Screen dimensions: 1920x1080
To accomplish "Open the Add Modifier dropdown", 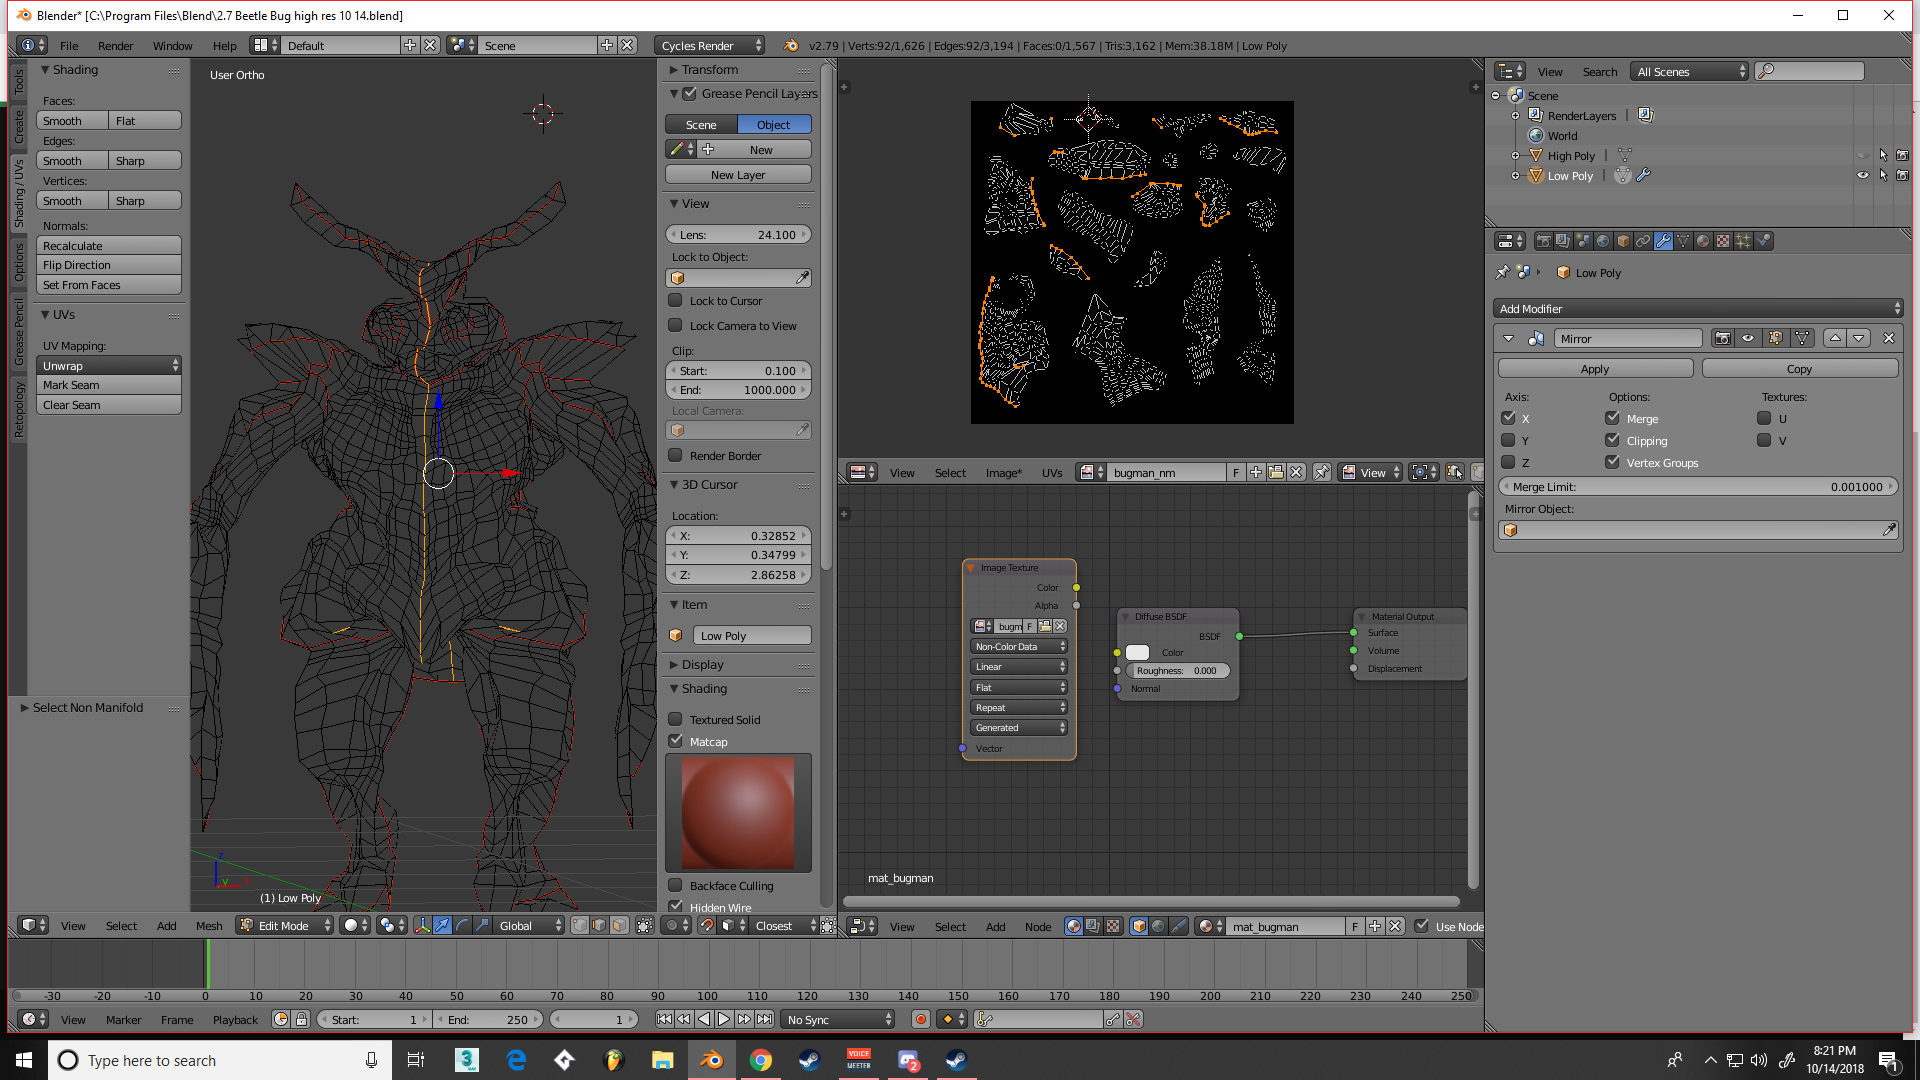I will [1697, 309].
